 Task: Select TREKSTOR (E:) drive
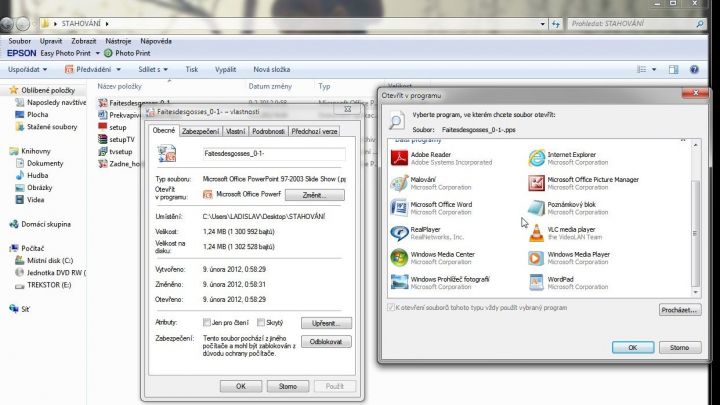(x=43, y=285)
